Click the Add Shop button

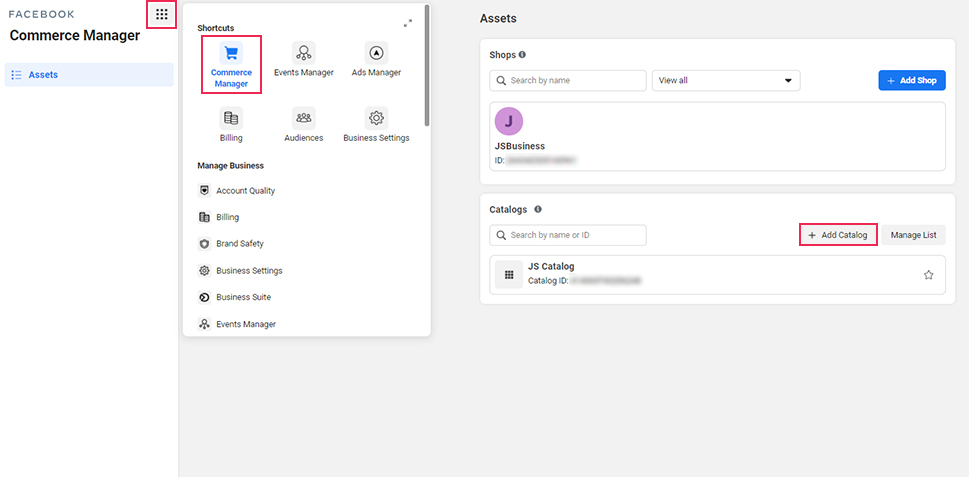[912, 80]
